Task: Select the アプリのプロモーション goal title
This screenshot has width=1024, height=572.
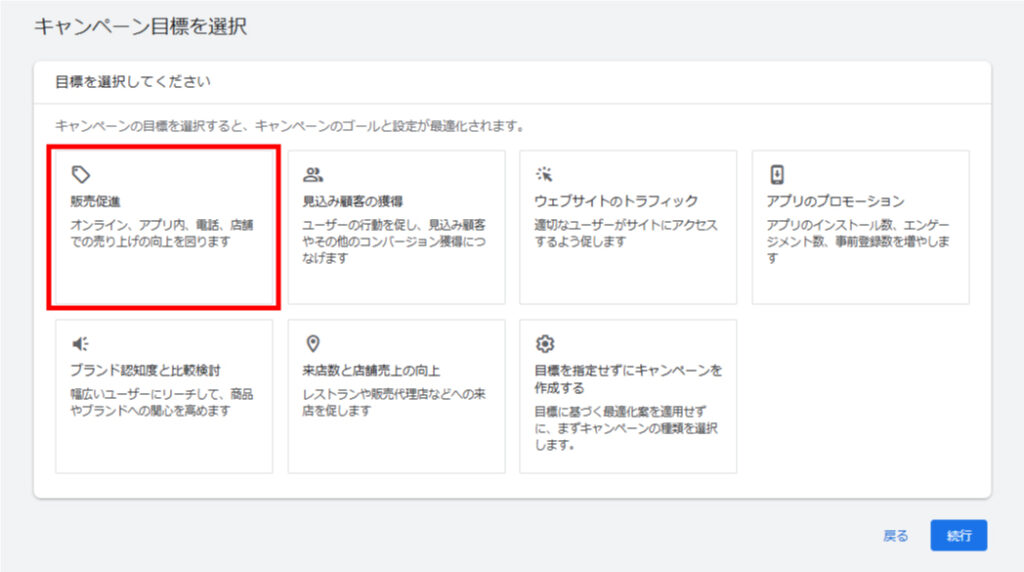Action: 835,201
